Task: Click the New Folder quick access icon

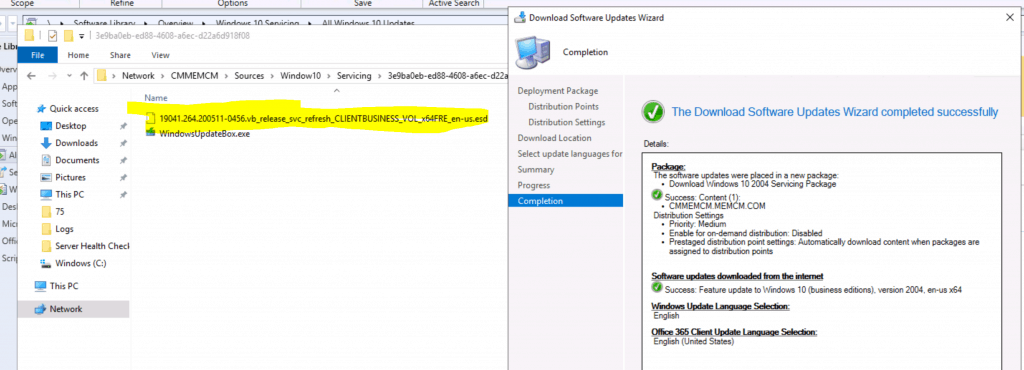Action: pos(68,35)
